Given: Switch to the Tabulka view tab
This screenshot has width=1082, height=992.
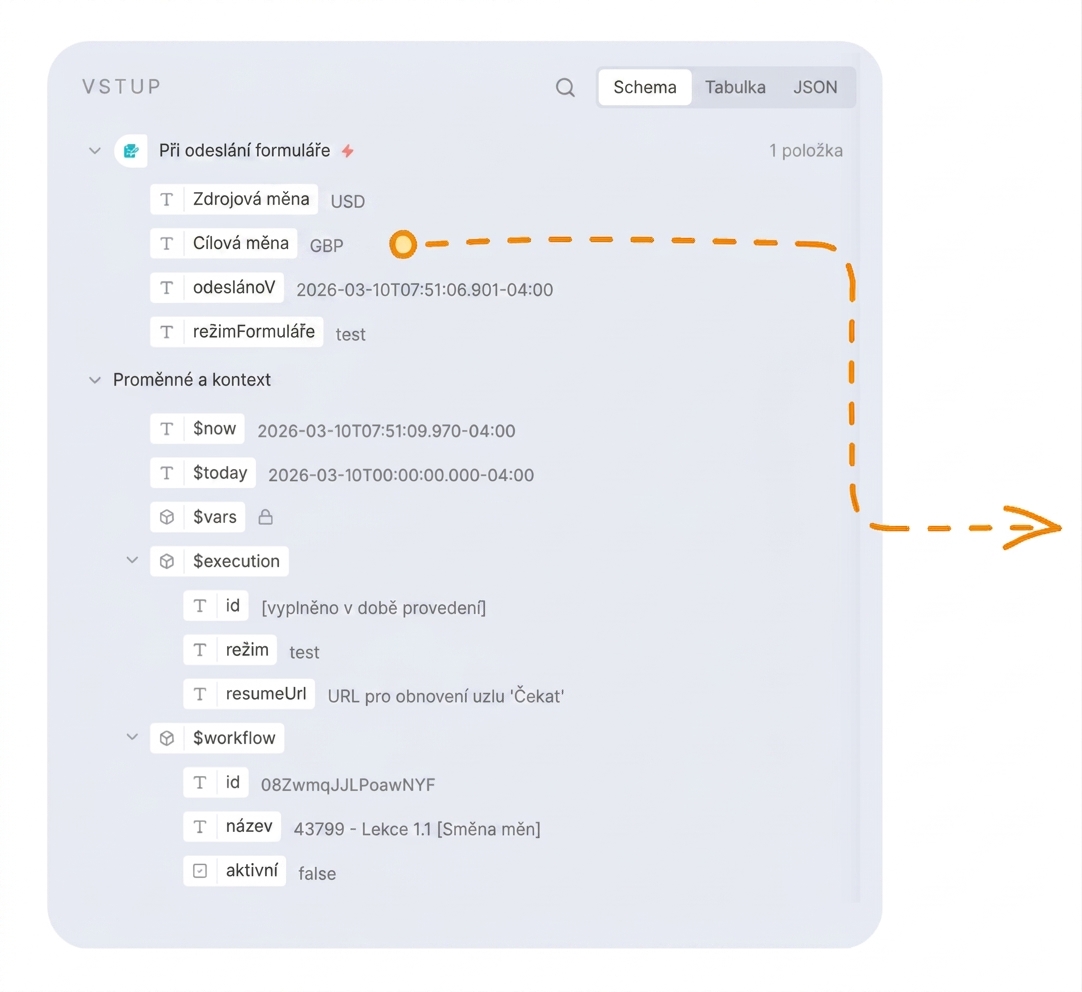Looking at the screenshot, I should click(735, 87).
